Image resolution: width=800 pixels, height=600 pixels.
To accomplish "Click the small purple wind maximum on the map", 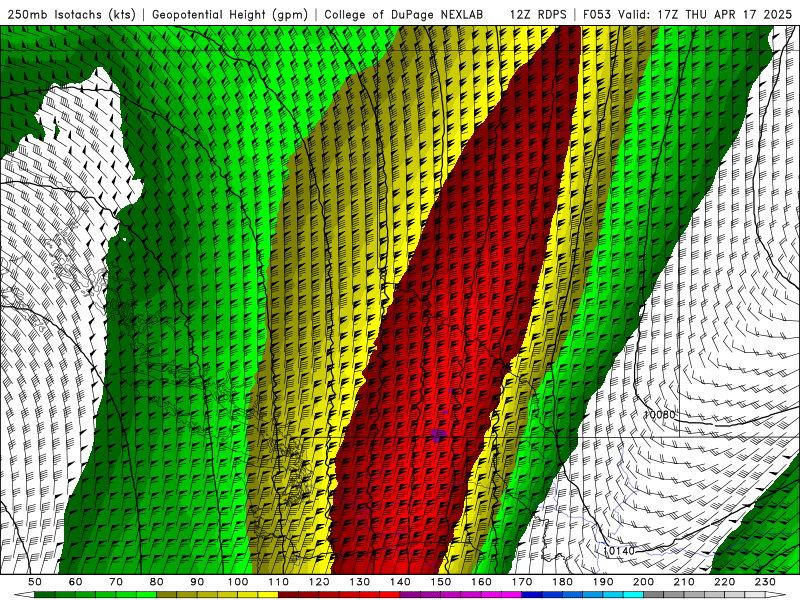I will [x=438, y=435].
